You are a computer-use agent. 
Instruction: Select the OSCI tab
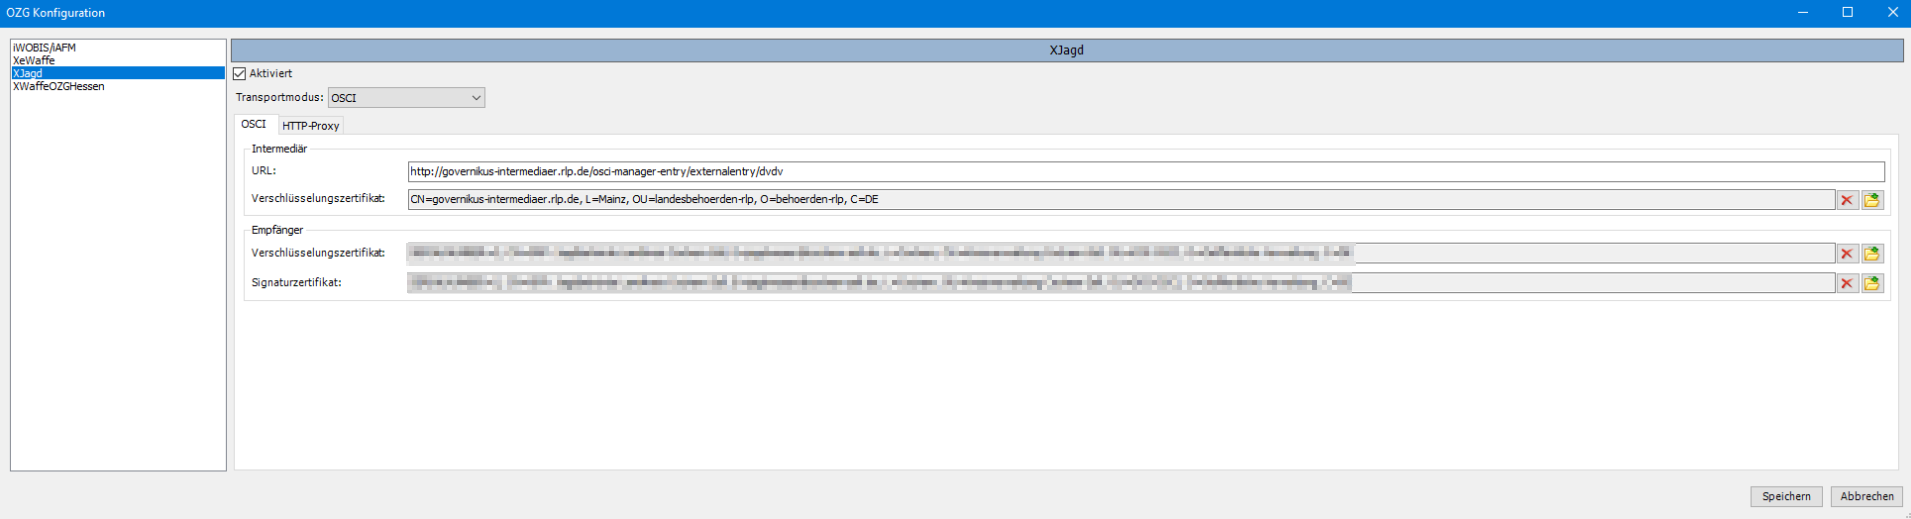pos(254,125)
